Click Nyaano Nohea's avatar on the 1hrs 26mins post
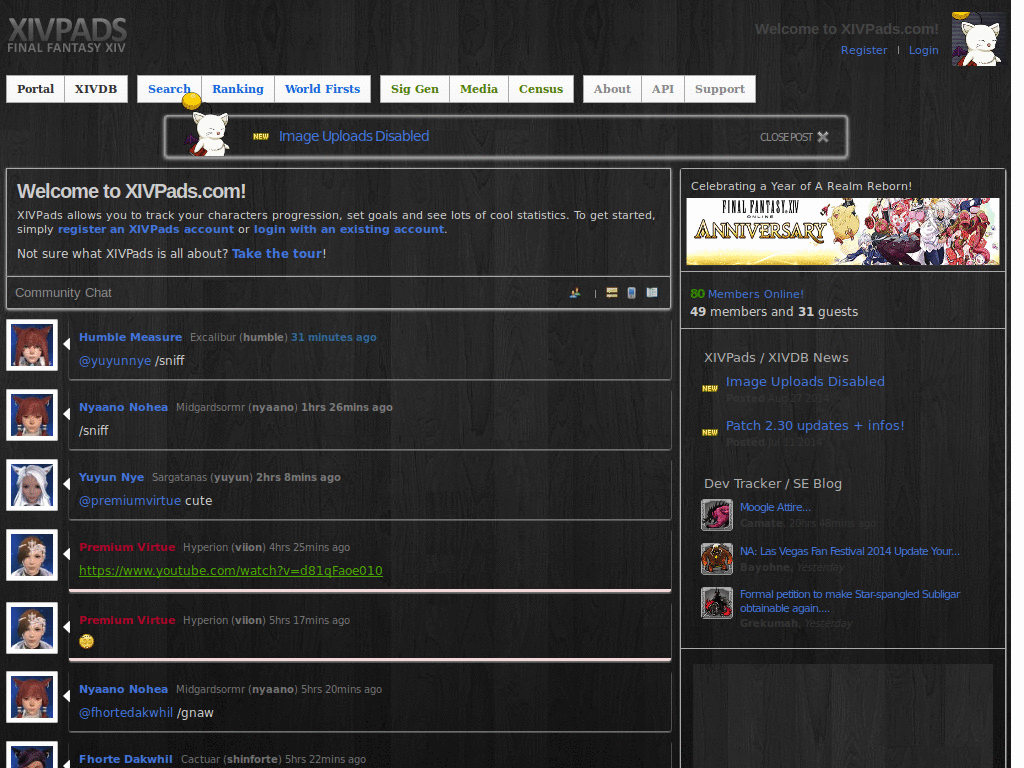Viewport: 1024px width, 768px height. (x=32, y=415)
